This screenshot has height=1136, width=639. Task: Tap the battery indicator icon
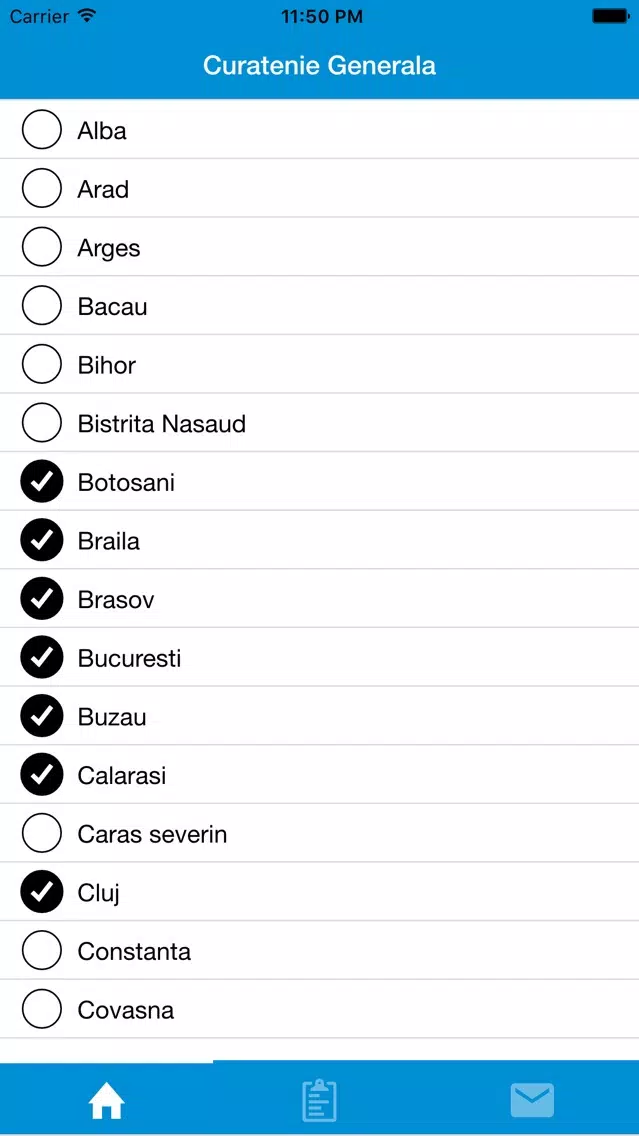pos(609,16)
